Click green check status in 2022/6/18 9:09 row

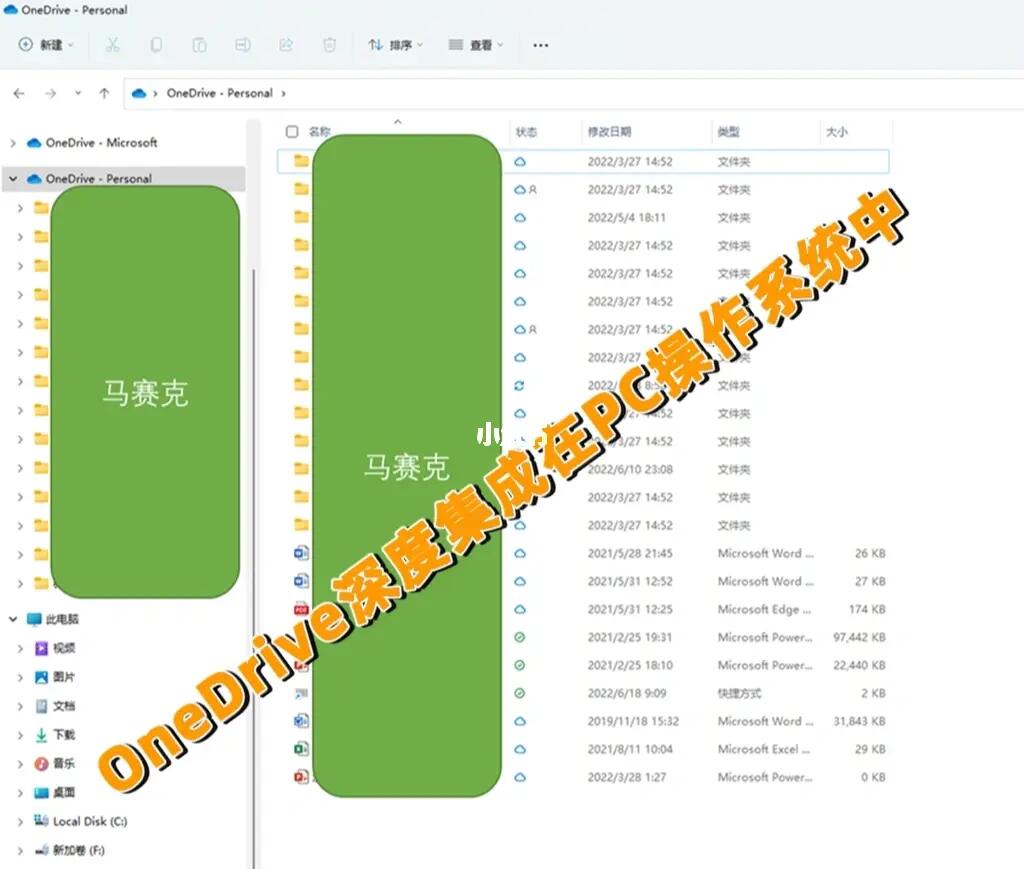[x=519, y=693]
